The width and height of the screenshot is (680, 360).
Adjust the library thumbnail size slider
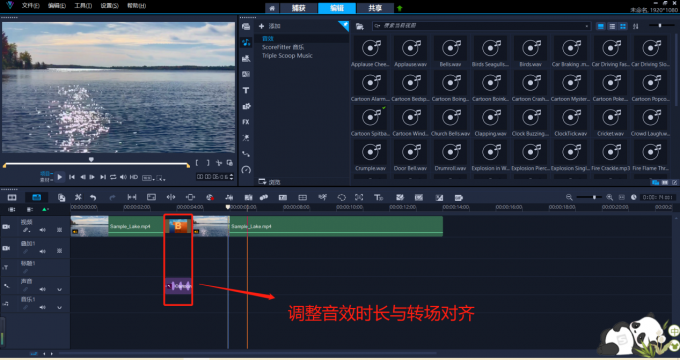[x=662, y=26]
